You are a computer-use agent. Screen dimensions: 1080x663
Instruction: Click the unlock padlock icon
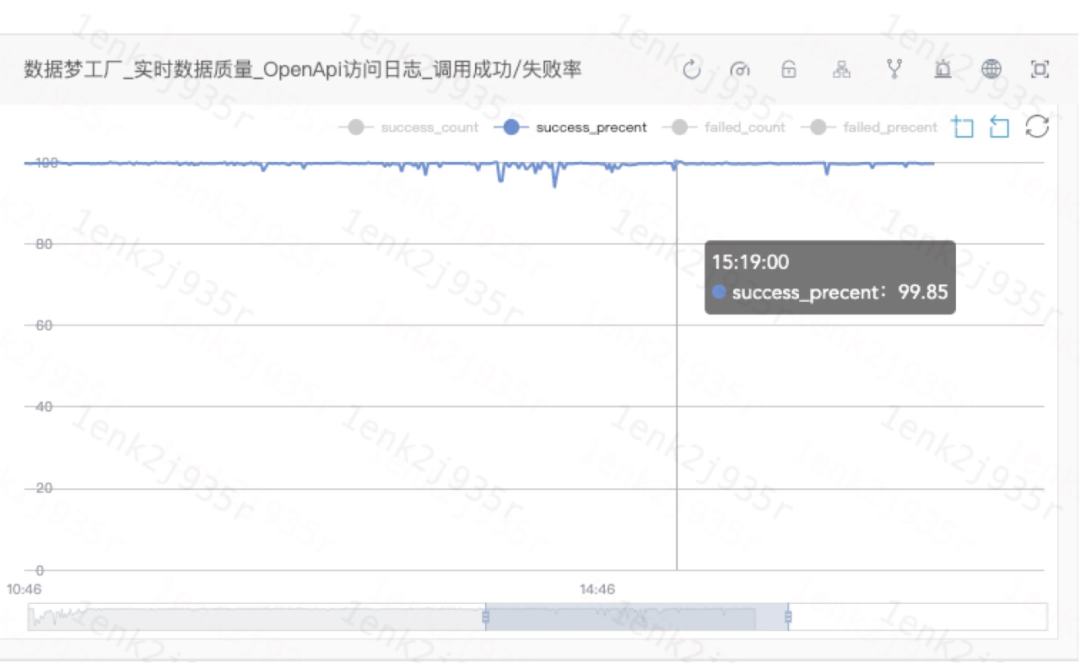click(x=789, y=69)
